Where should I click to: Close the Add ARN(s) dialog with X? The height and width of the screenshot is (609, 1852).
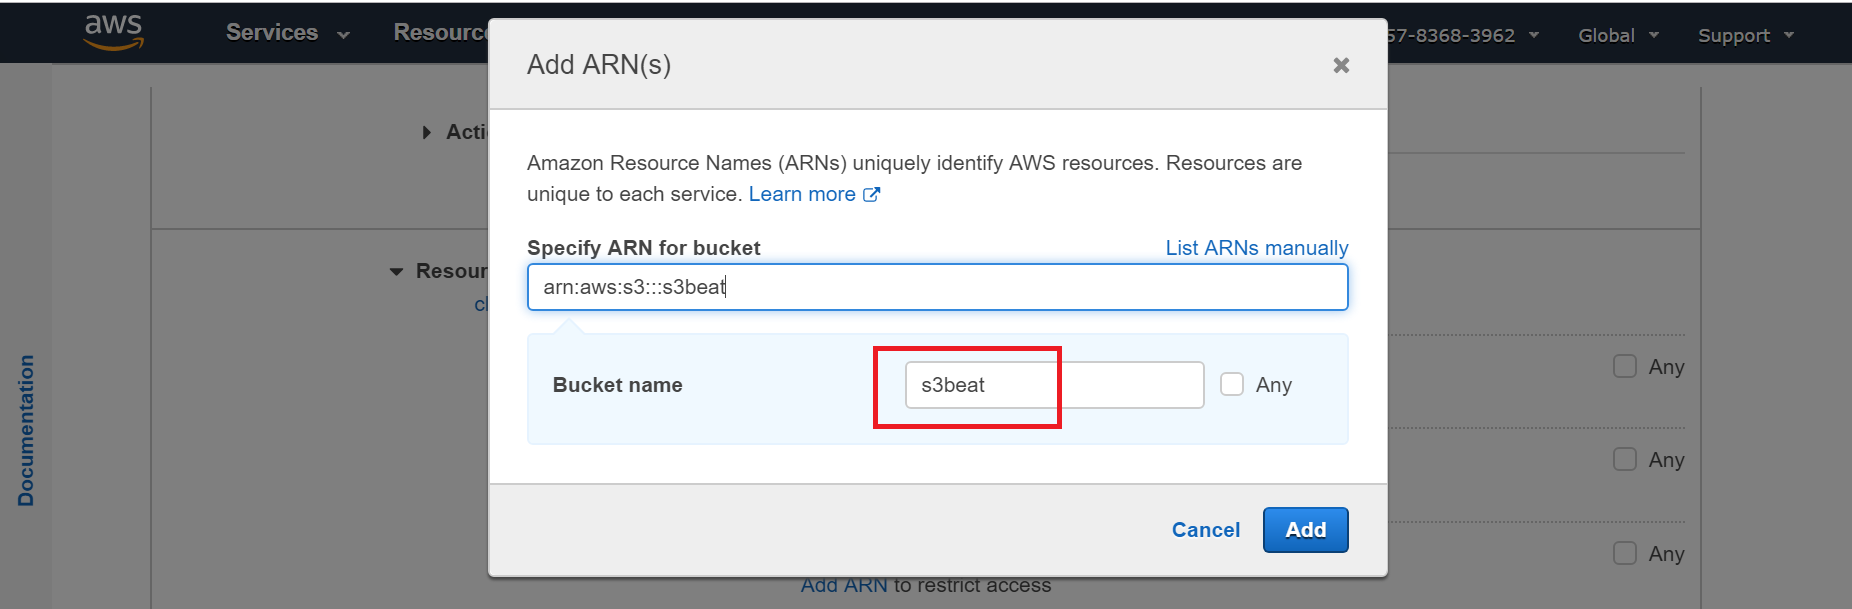coord(1341,65)
